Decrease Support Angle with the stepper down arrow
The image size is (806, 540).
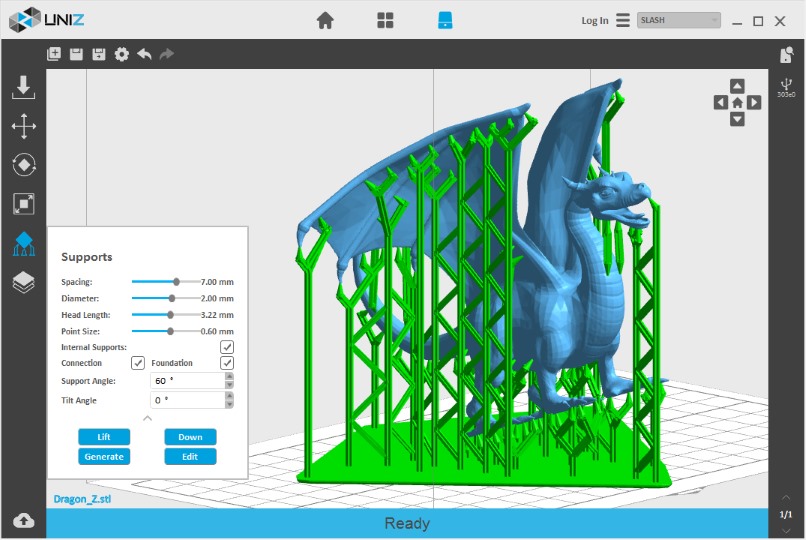pos(229,385)
